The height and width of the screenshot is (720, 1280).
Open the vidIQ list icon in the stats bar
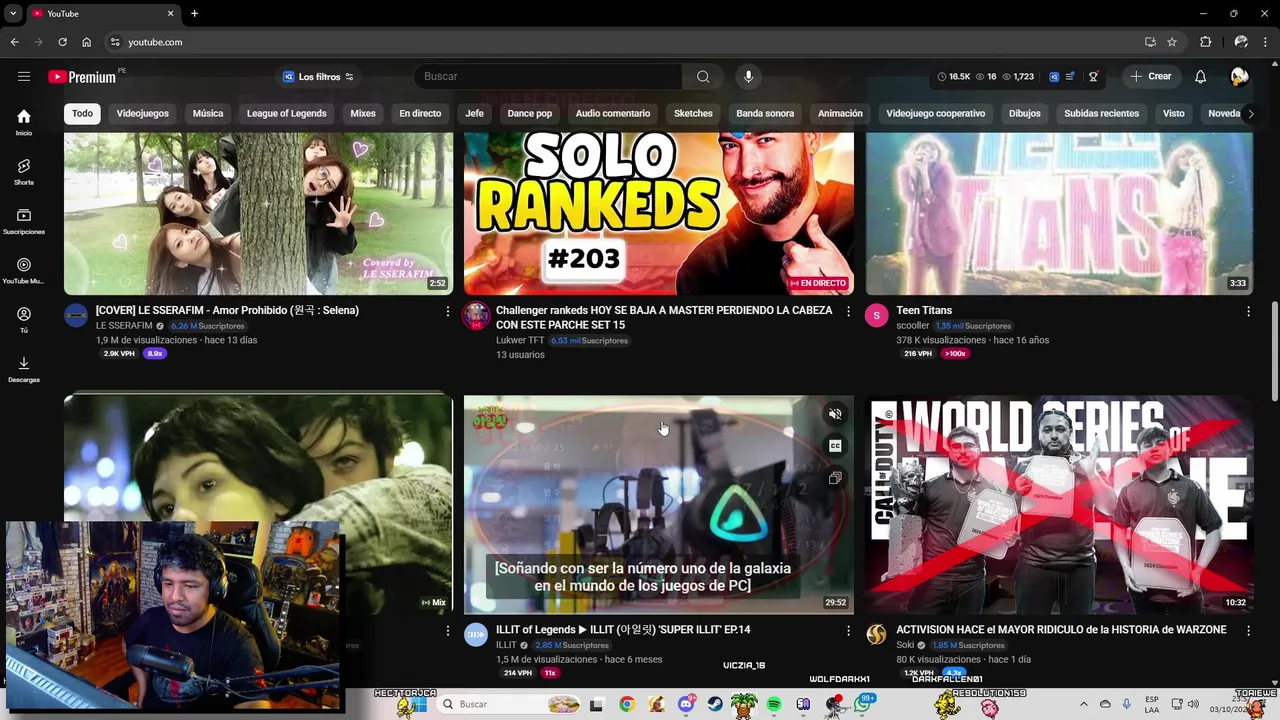click(1070, 77)
